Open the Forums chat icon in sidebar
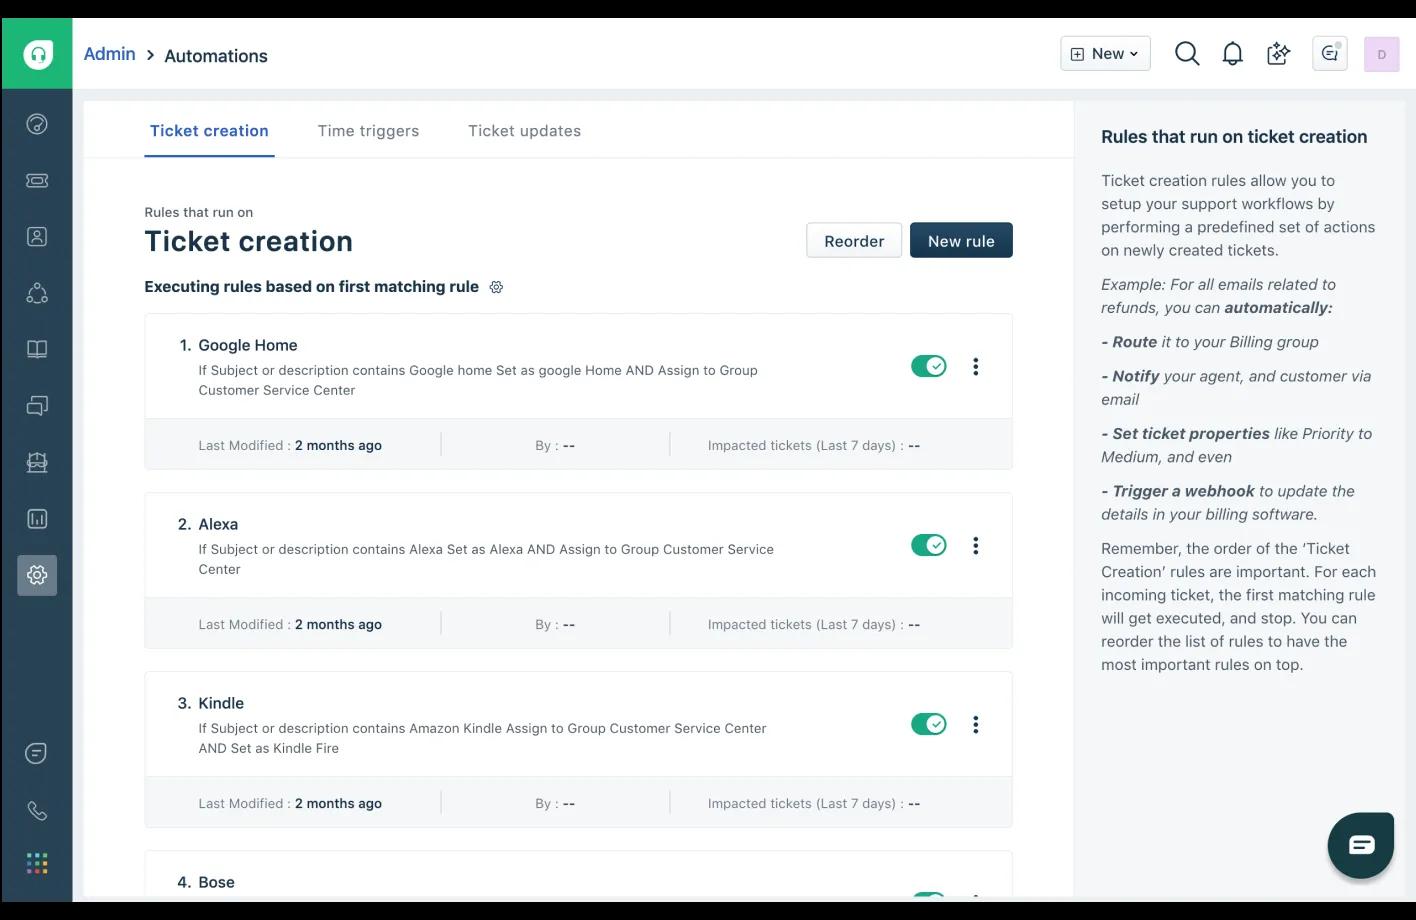This screenshot has height=920, width=1416. [37, 406]
